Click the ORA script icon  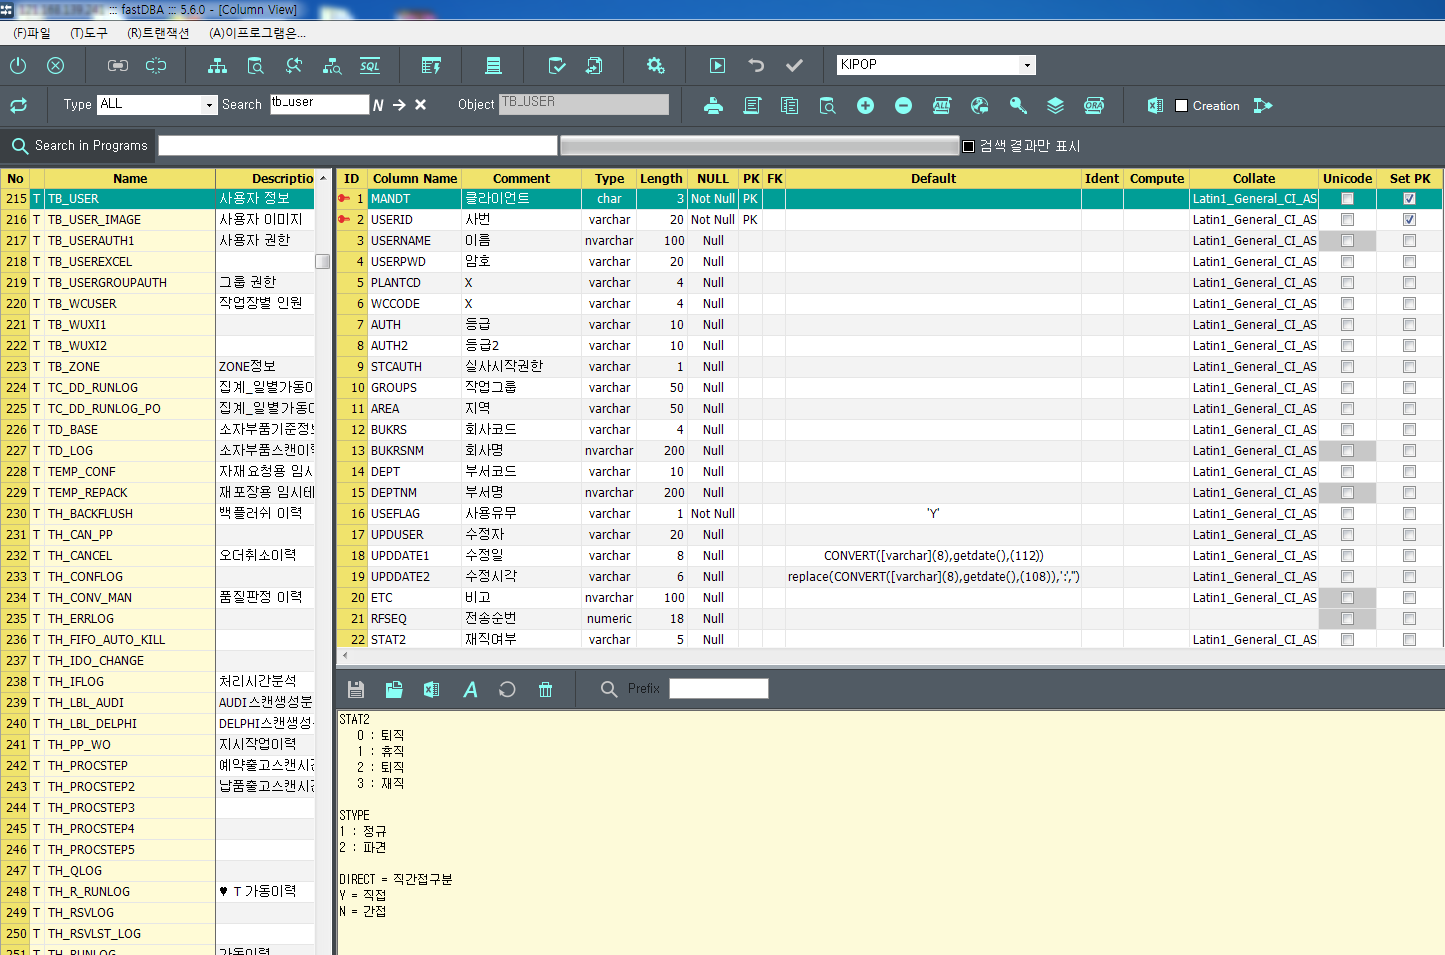1094,105
